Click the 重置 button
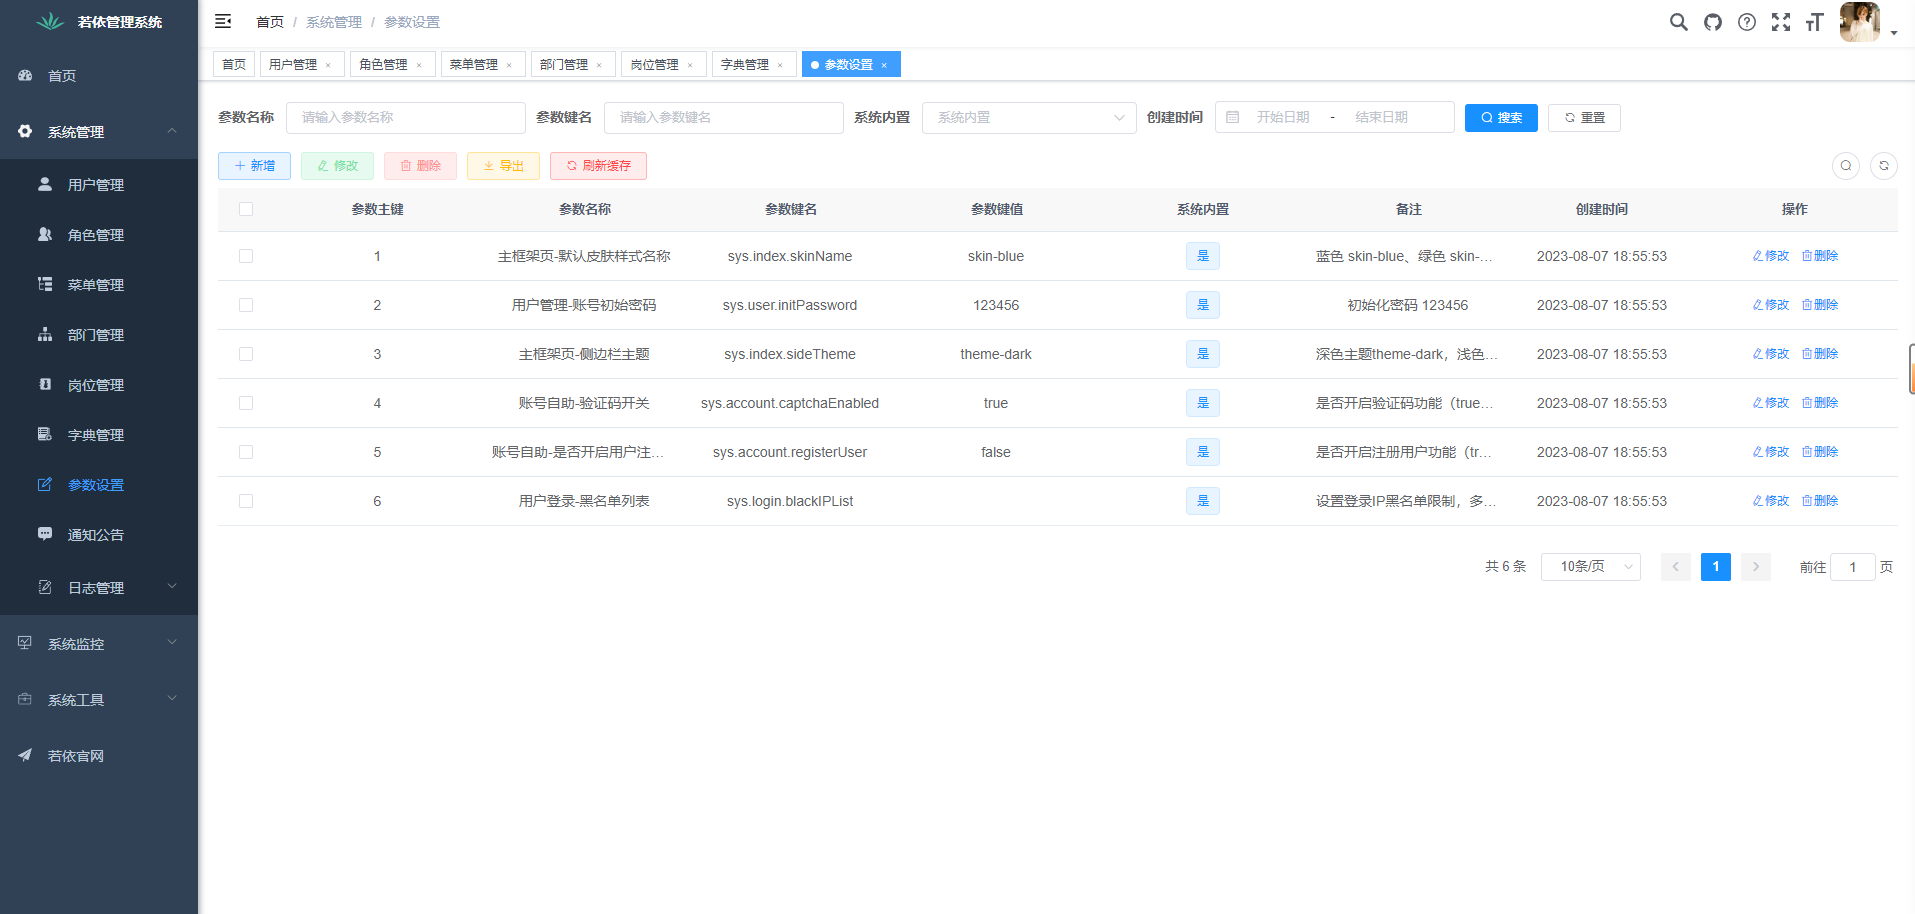 point(1584,117)
